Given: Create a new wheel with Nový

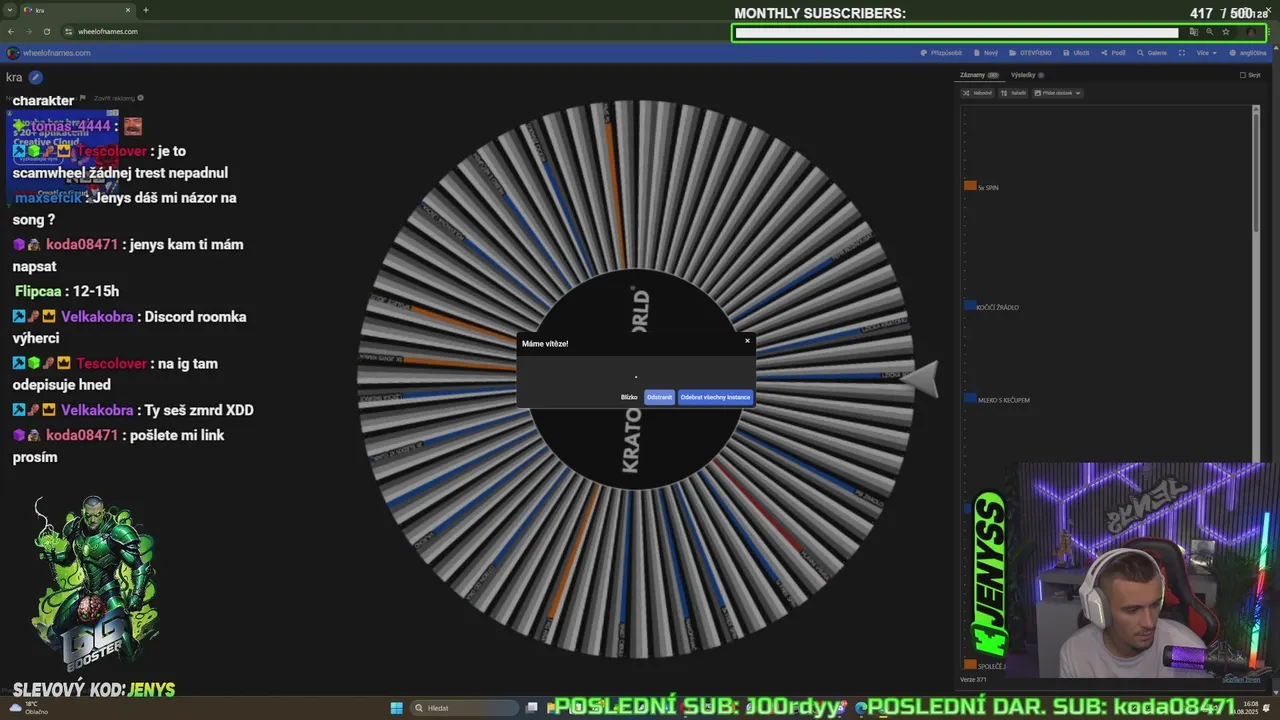Looking at the screenshot, I should [x=985, y=53].
